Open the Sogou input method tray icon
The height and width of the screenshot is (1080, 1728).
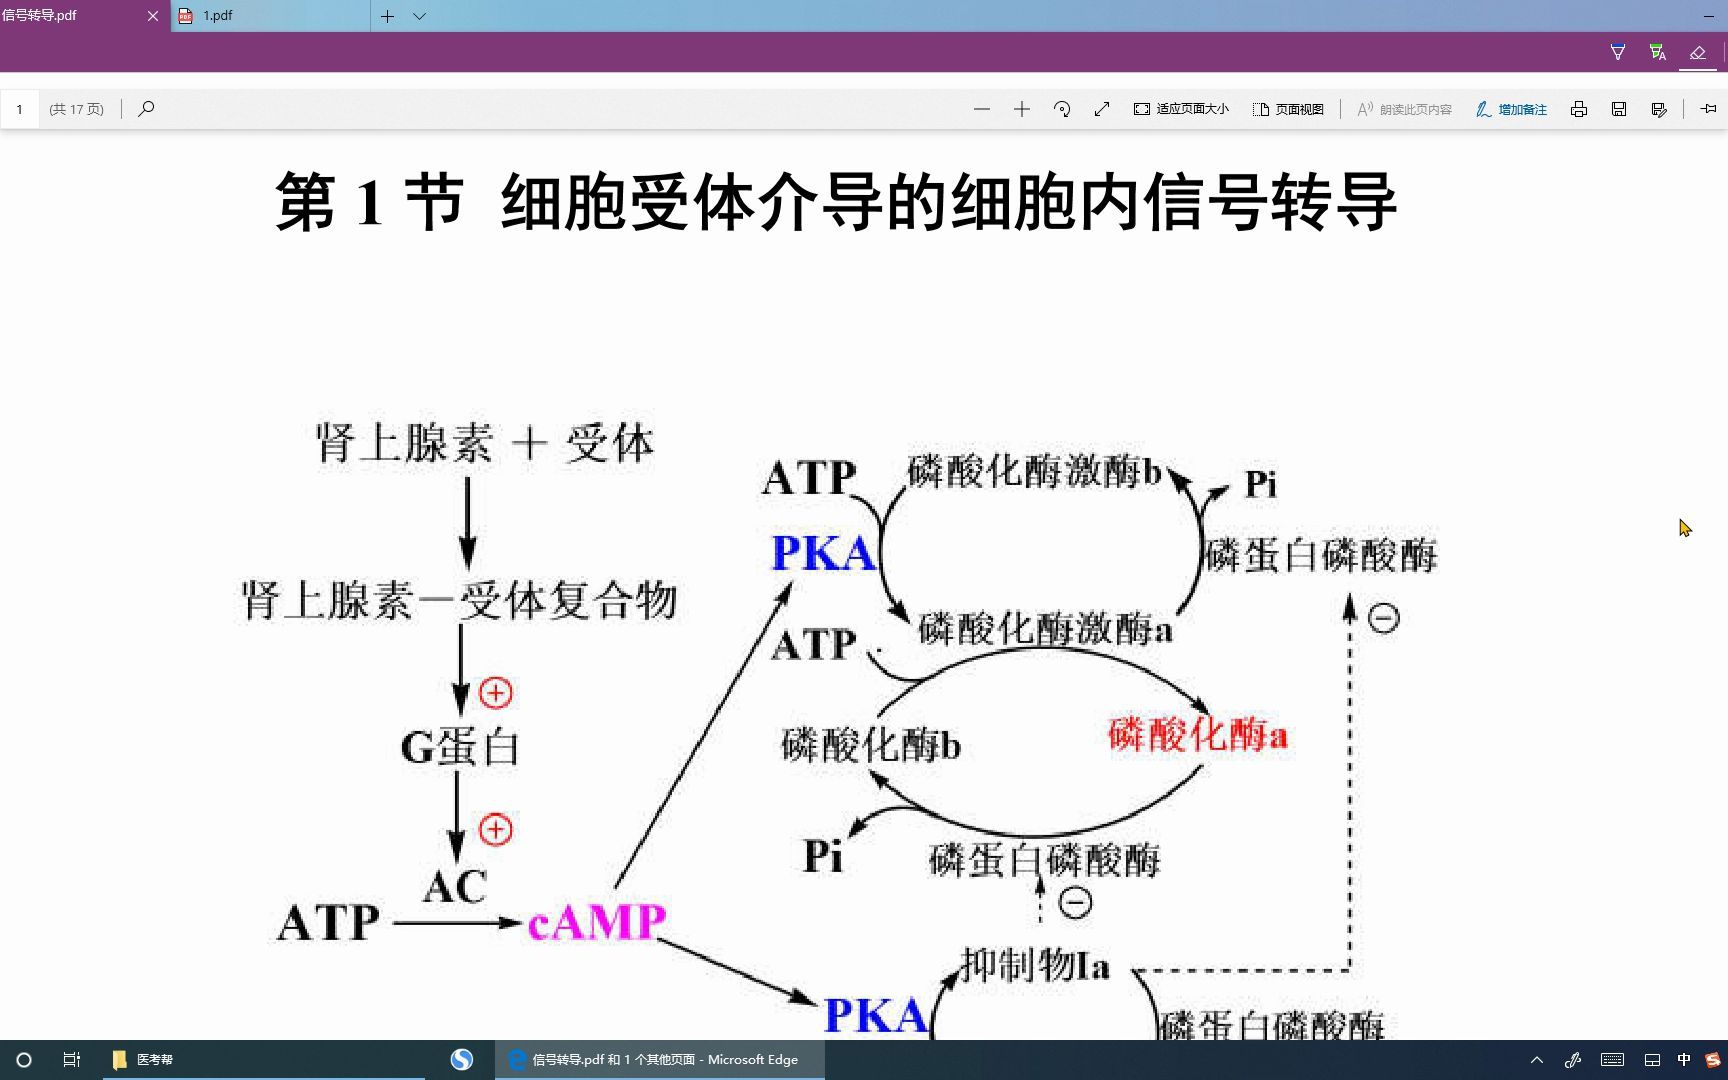click(x=1713, y=1060)
